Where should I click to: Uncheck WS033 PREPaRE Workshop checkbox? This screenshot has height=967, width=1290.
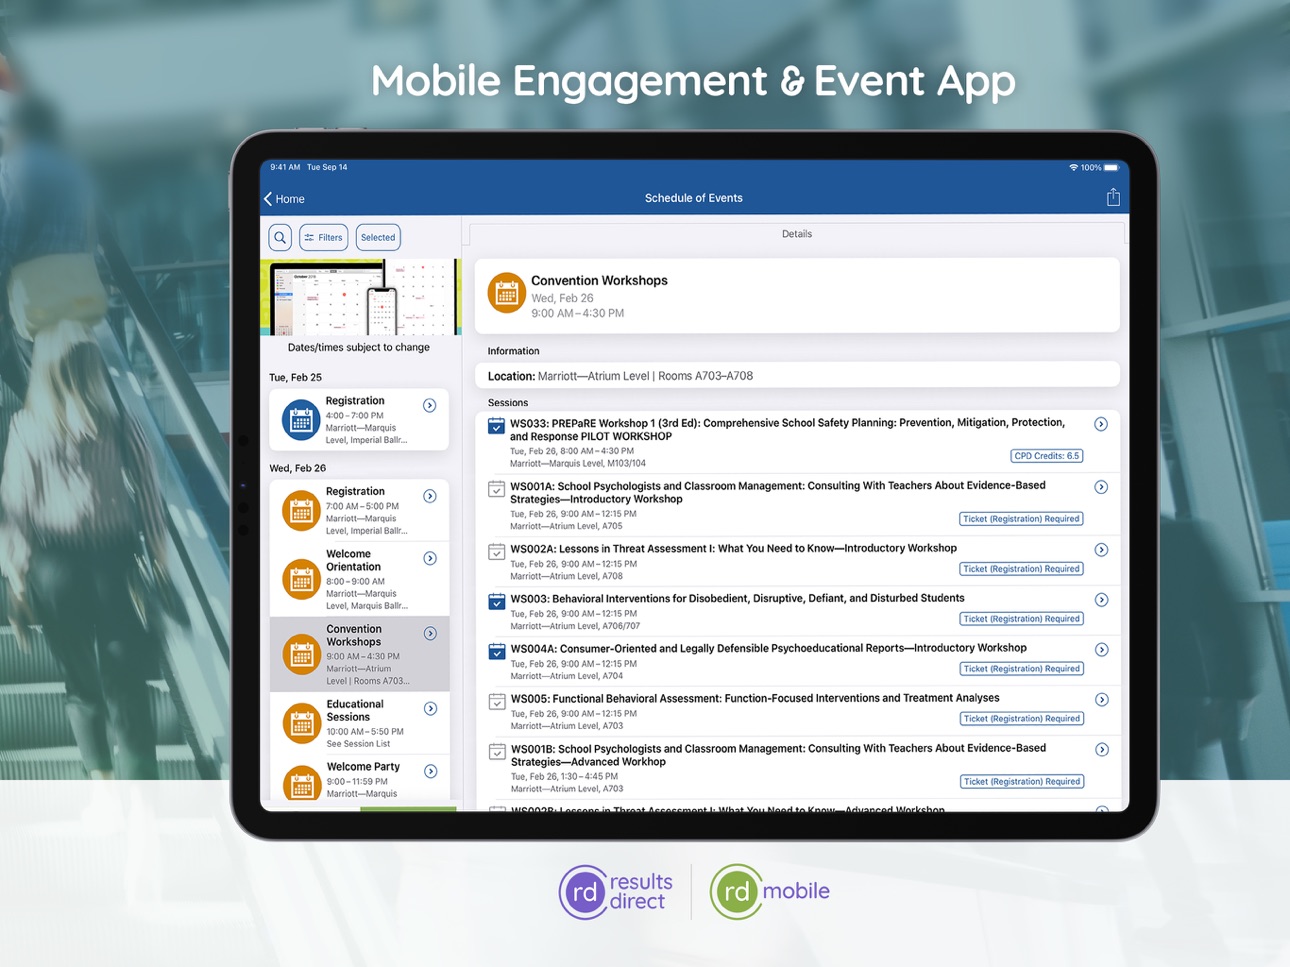tap(496, 426)
